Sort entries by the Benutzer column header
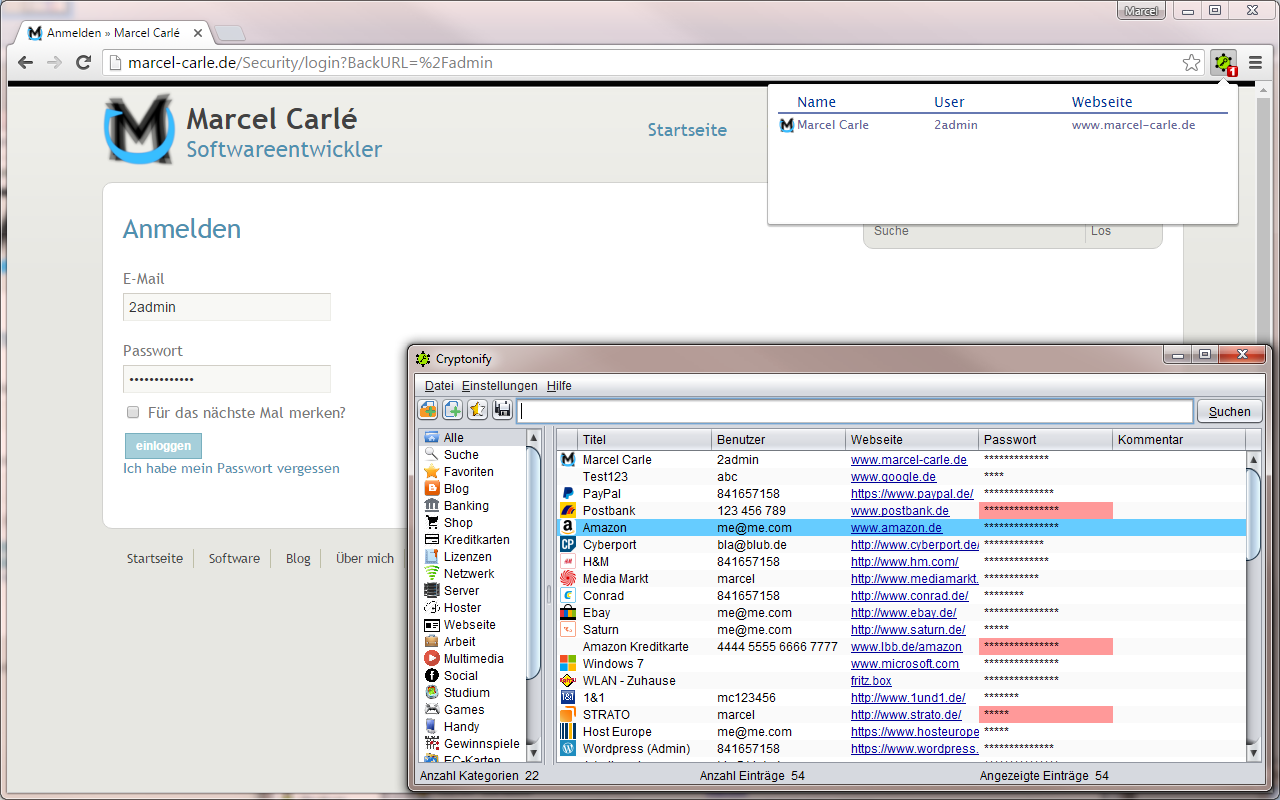This screenshot has width=1280, height=800. (x=778, y=440)
